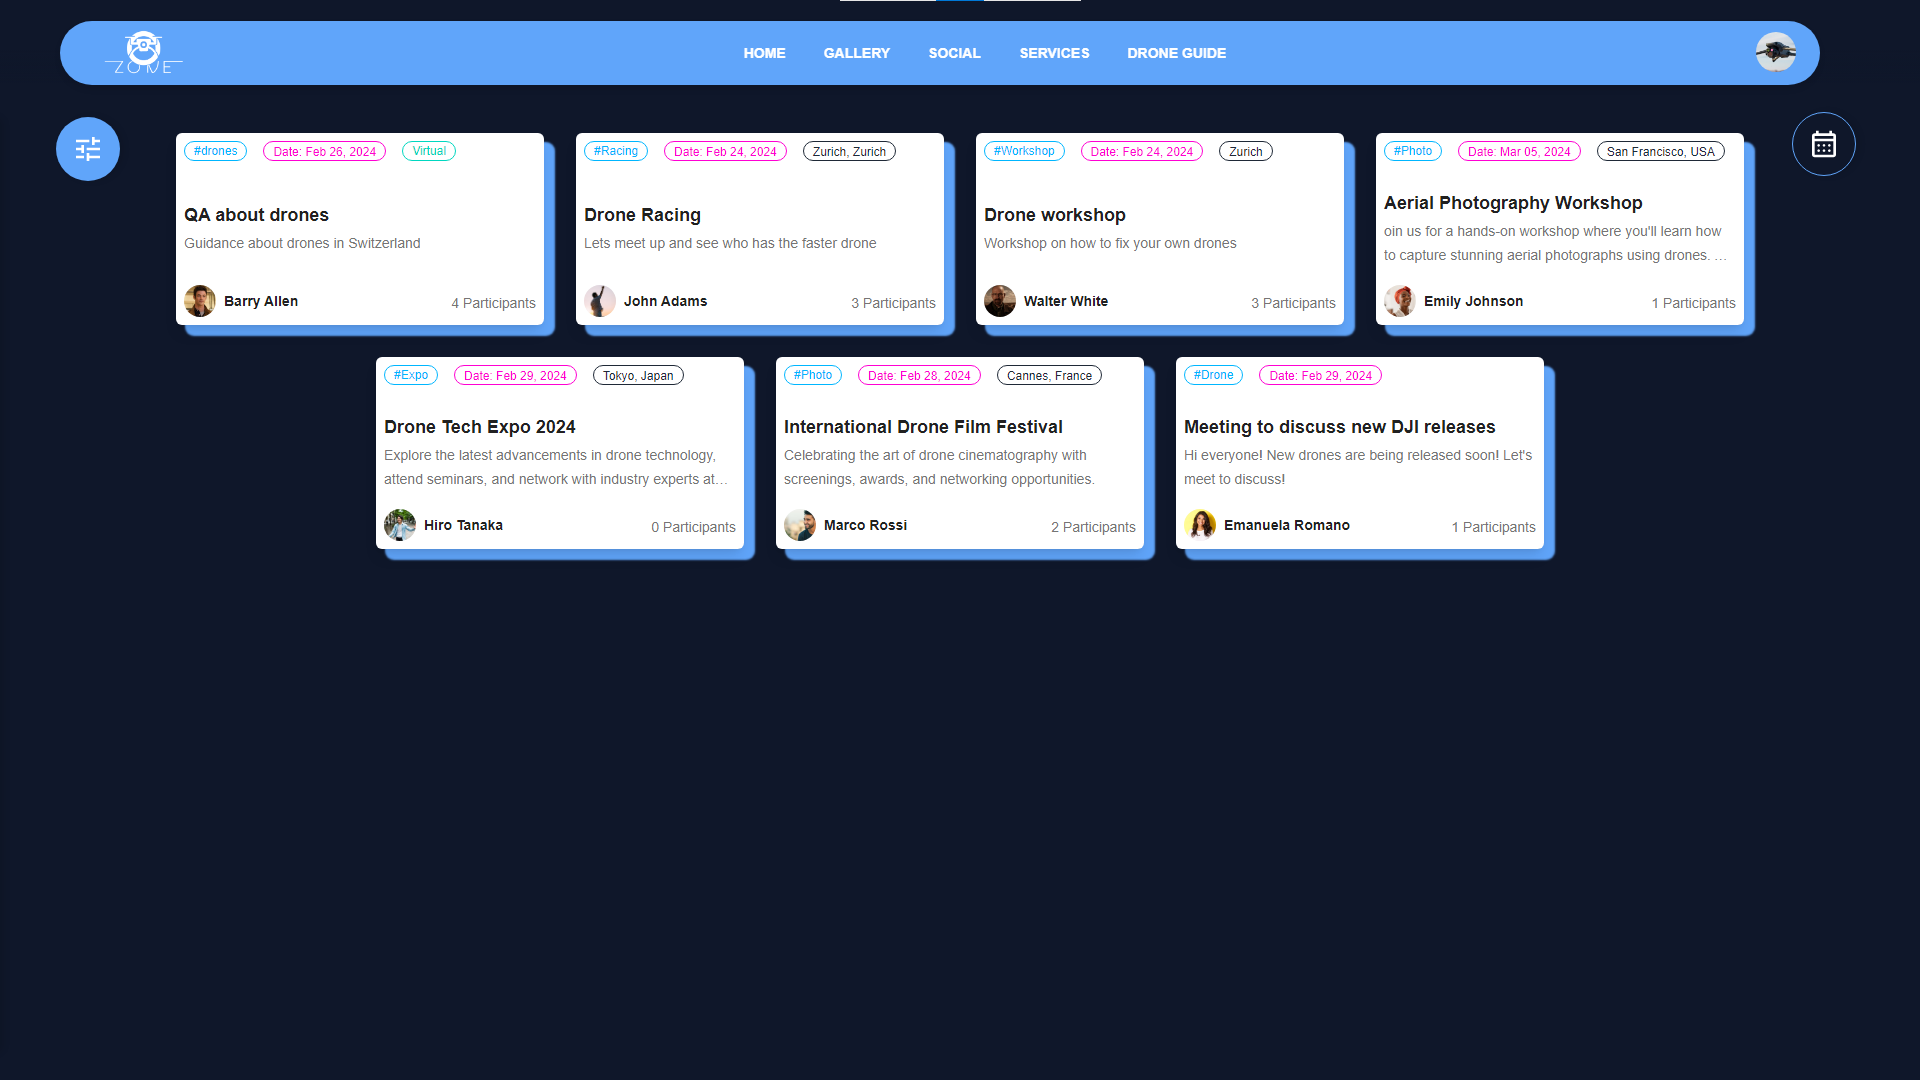Click the #Workshop tag chip

[1024, 151]
